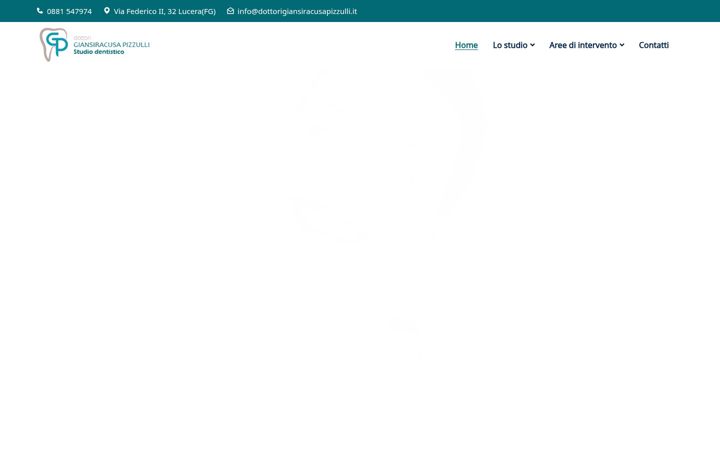This screenshot has width=720, height=450.
Task: Go to the Home menu item
Action: click(x=466, y=45)
